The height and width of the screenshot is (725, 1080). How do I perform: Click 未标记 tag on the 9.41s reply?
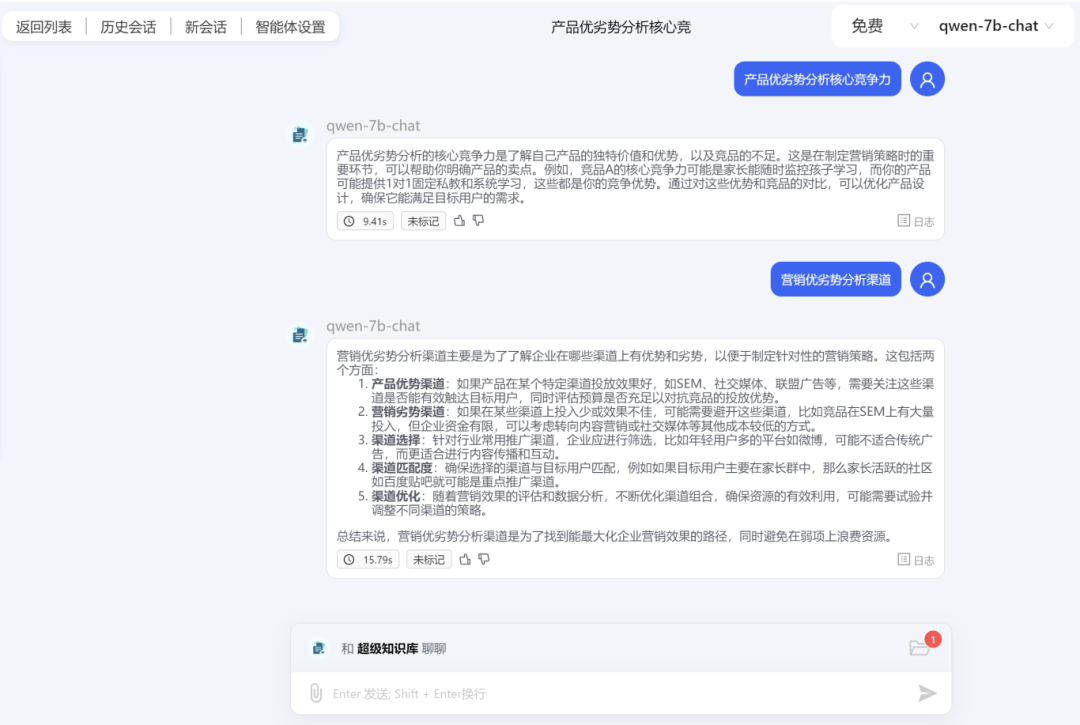[x=423, y=221]
